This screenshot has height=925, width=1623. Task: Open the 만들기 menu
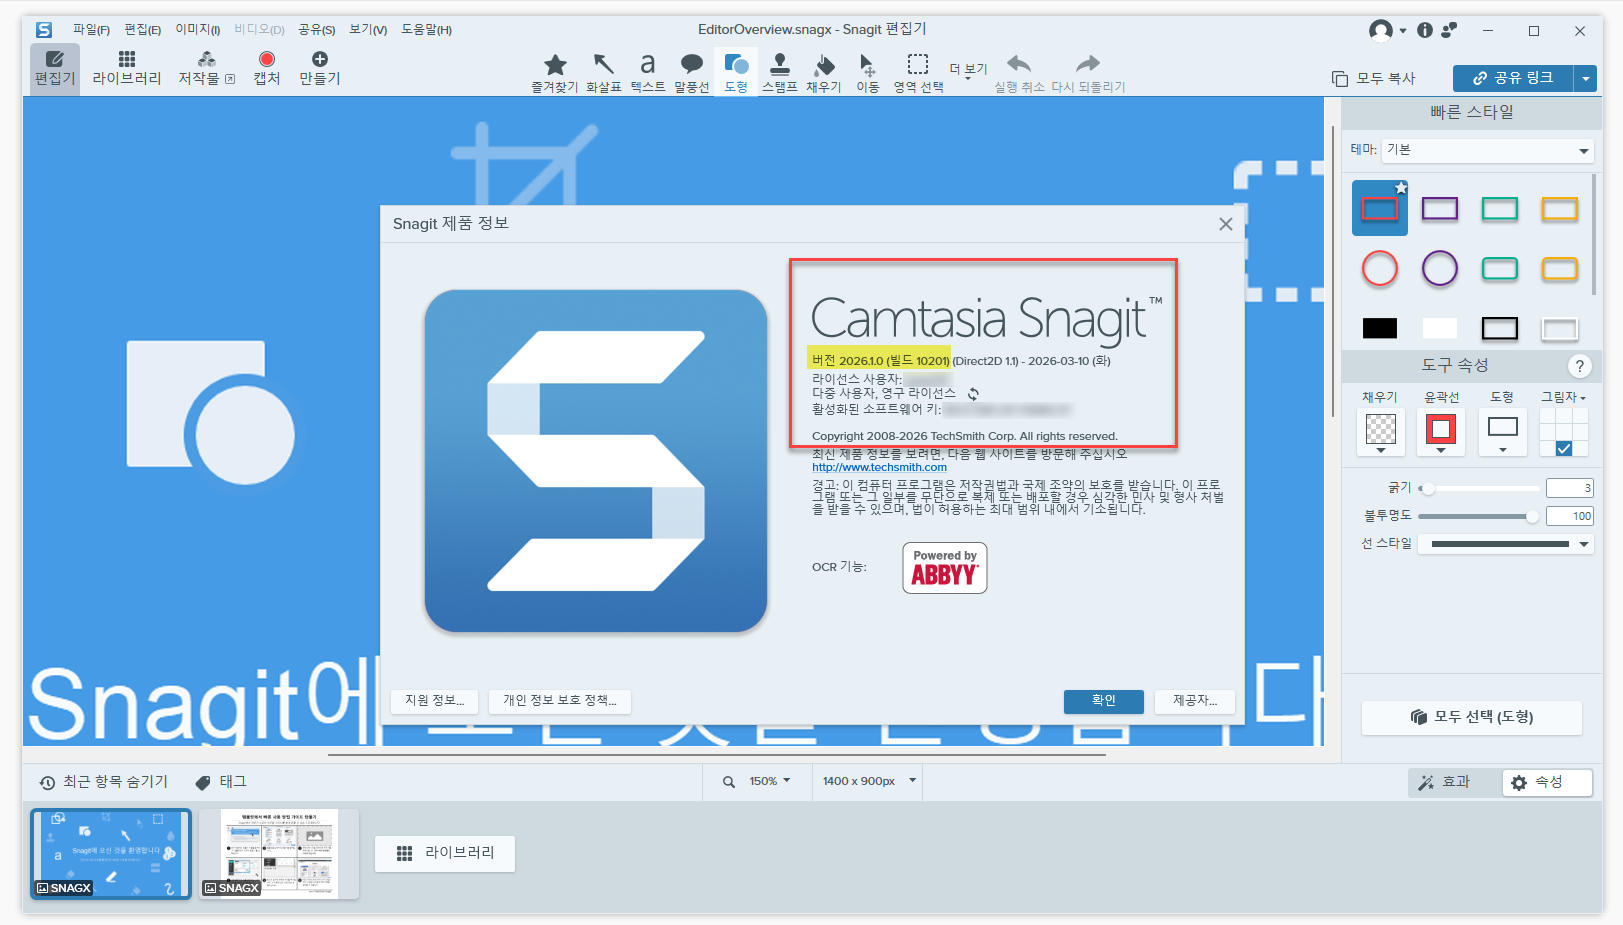(x=320, y=68)
